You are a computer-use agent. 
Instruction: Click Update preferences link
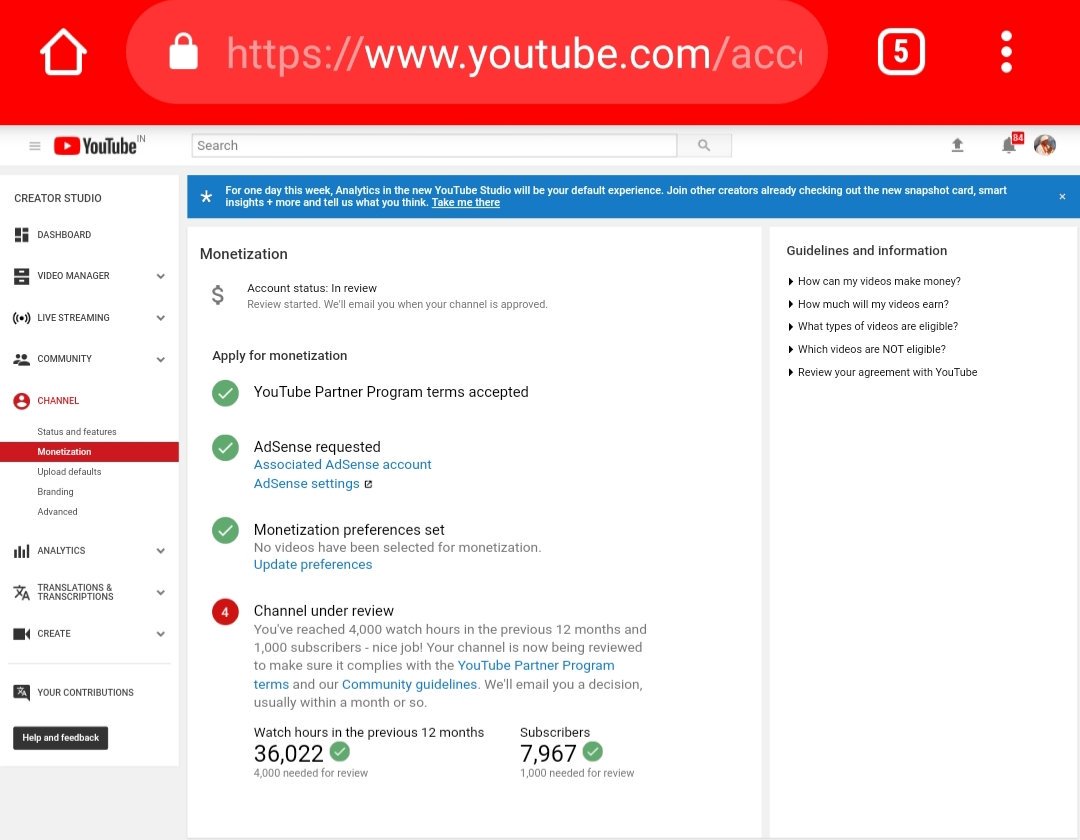[x=313, y=565]
